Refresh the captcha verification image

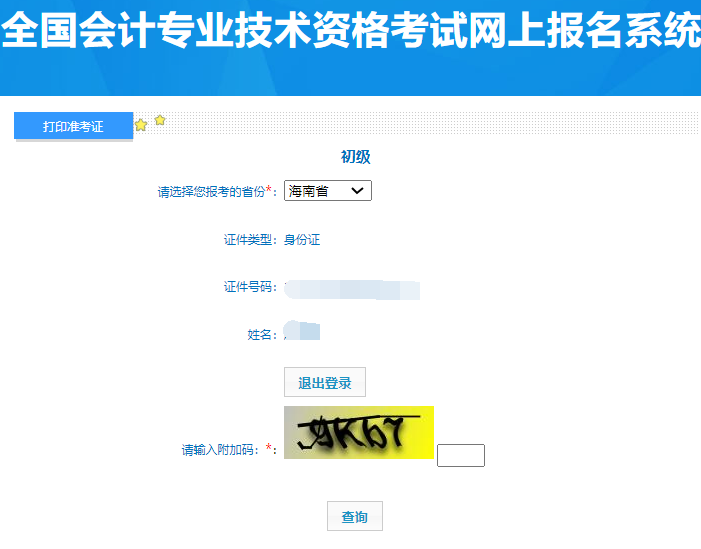click(359, 432)
